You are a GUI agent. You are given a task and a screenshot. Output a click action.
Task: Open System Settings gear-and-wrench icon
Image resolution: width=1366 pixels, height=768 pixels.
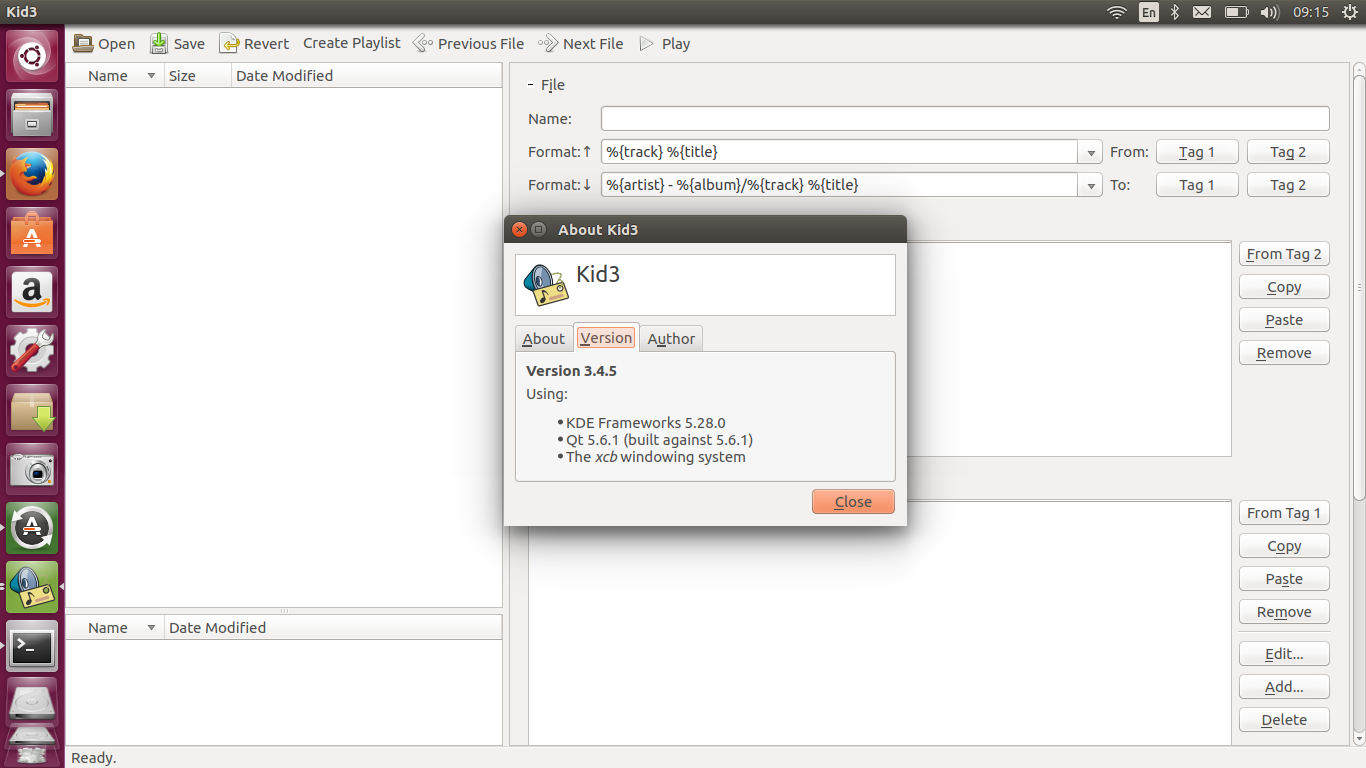pyautogui.click(x=32, y=351)
